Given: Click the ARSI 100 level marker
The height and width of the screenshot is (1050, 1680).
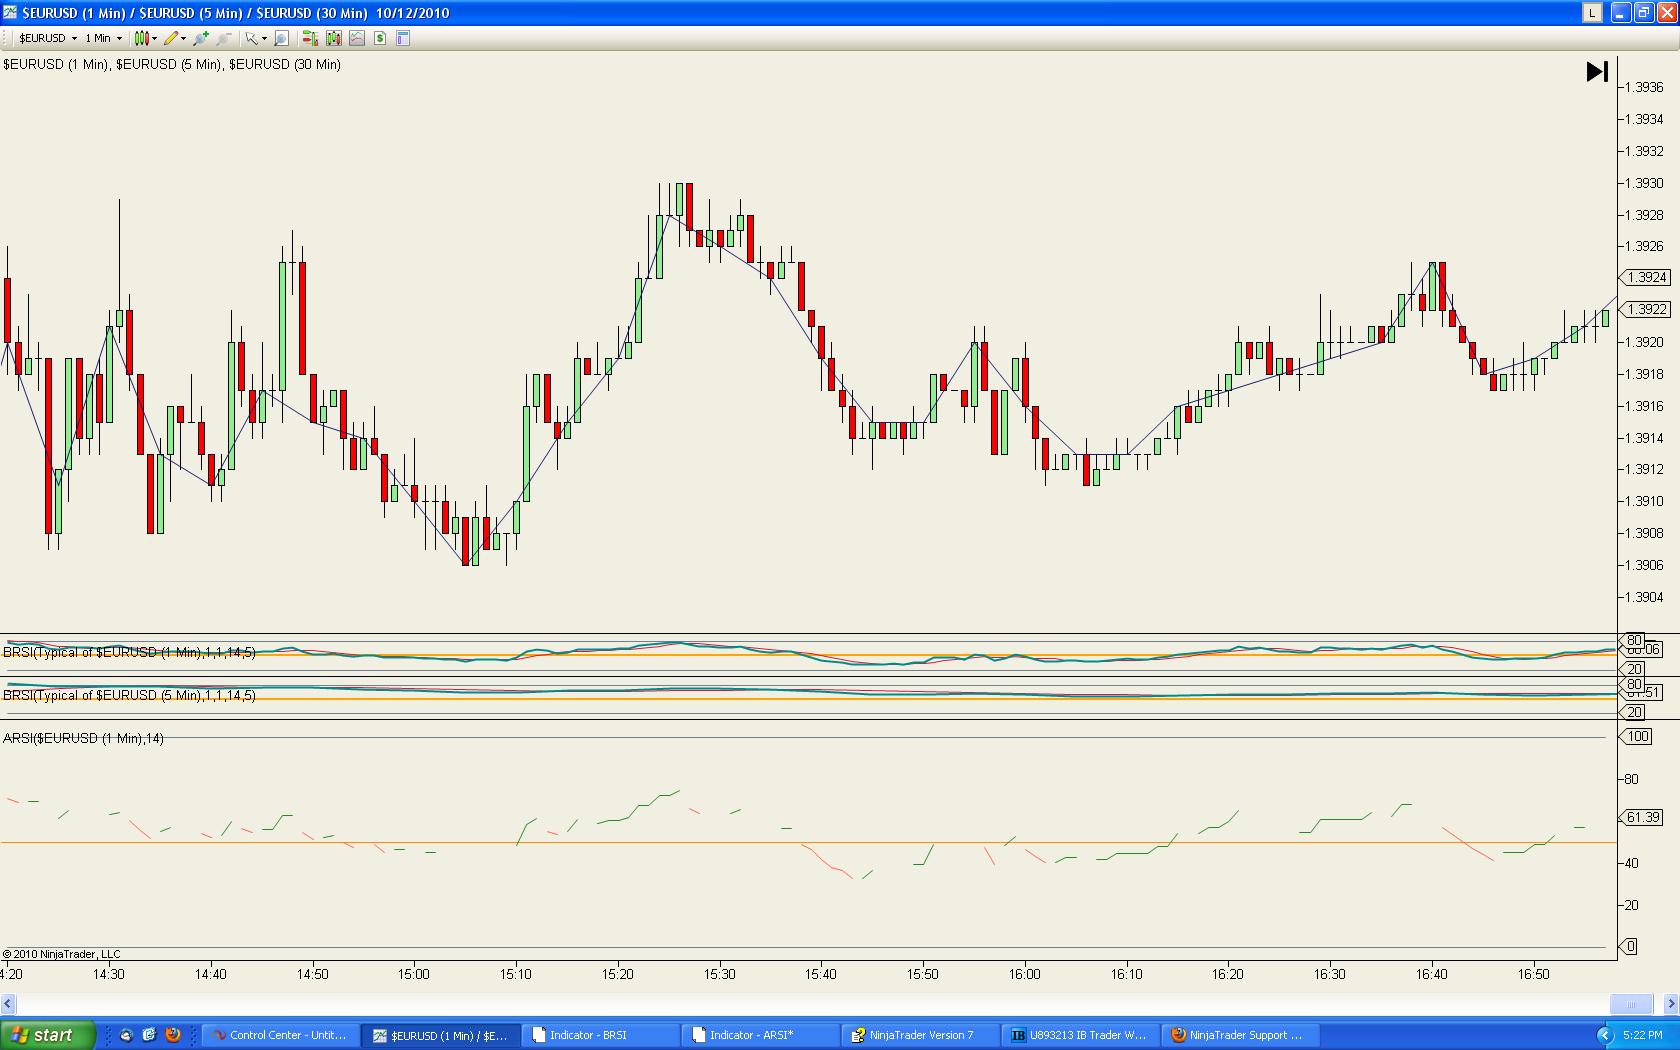Looking at the screenshot, I should point(1636,736).
